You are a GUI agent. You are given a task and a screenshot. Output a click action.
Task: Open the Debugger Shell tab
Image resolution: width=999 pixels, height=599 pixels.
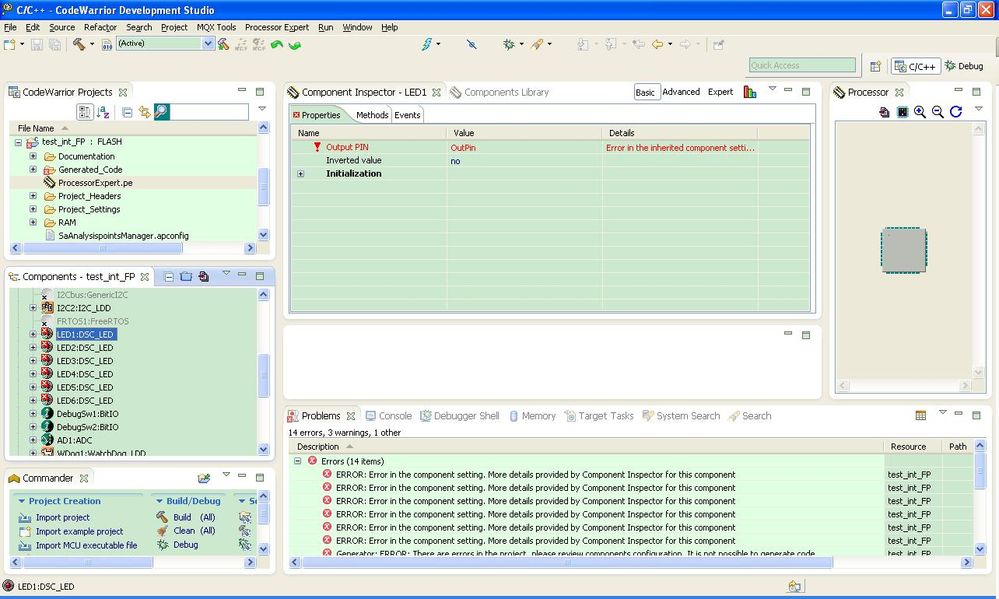pos(459,415)
